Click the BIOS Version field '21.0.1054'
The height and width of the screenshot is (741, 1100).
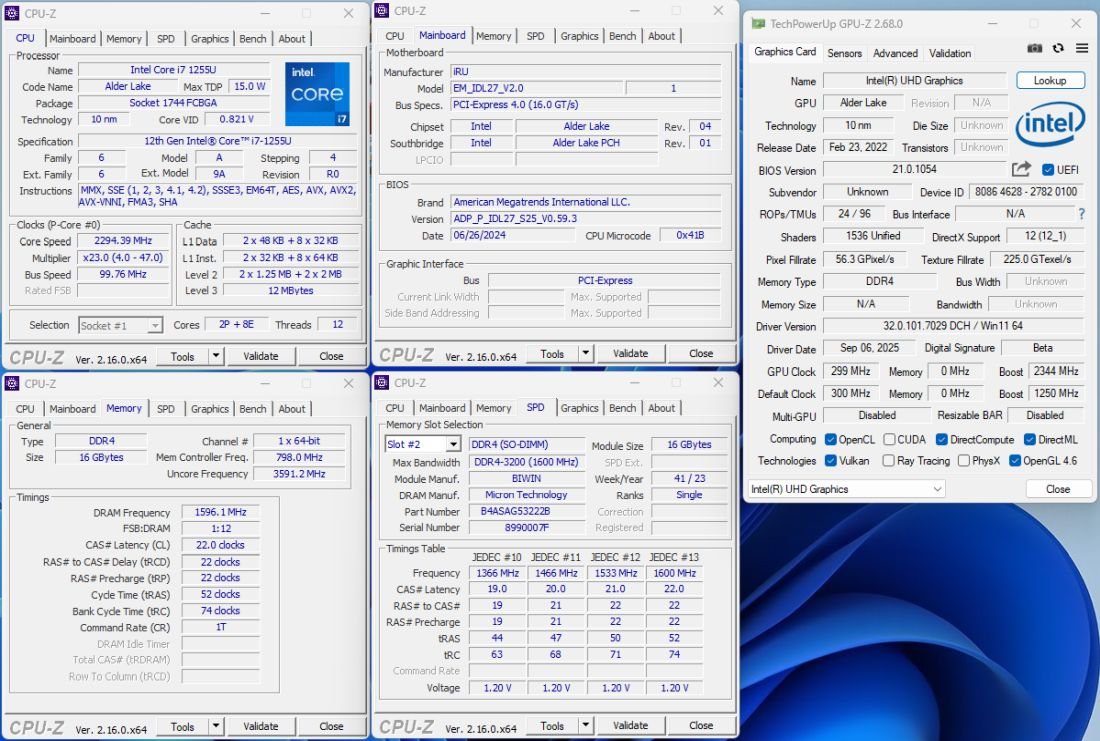(x=914, y=169)
